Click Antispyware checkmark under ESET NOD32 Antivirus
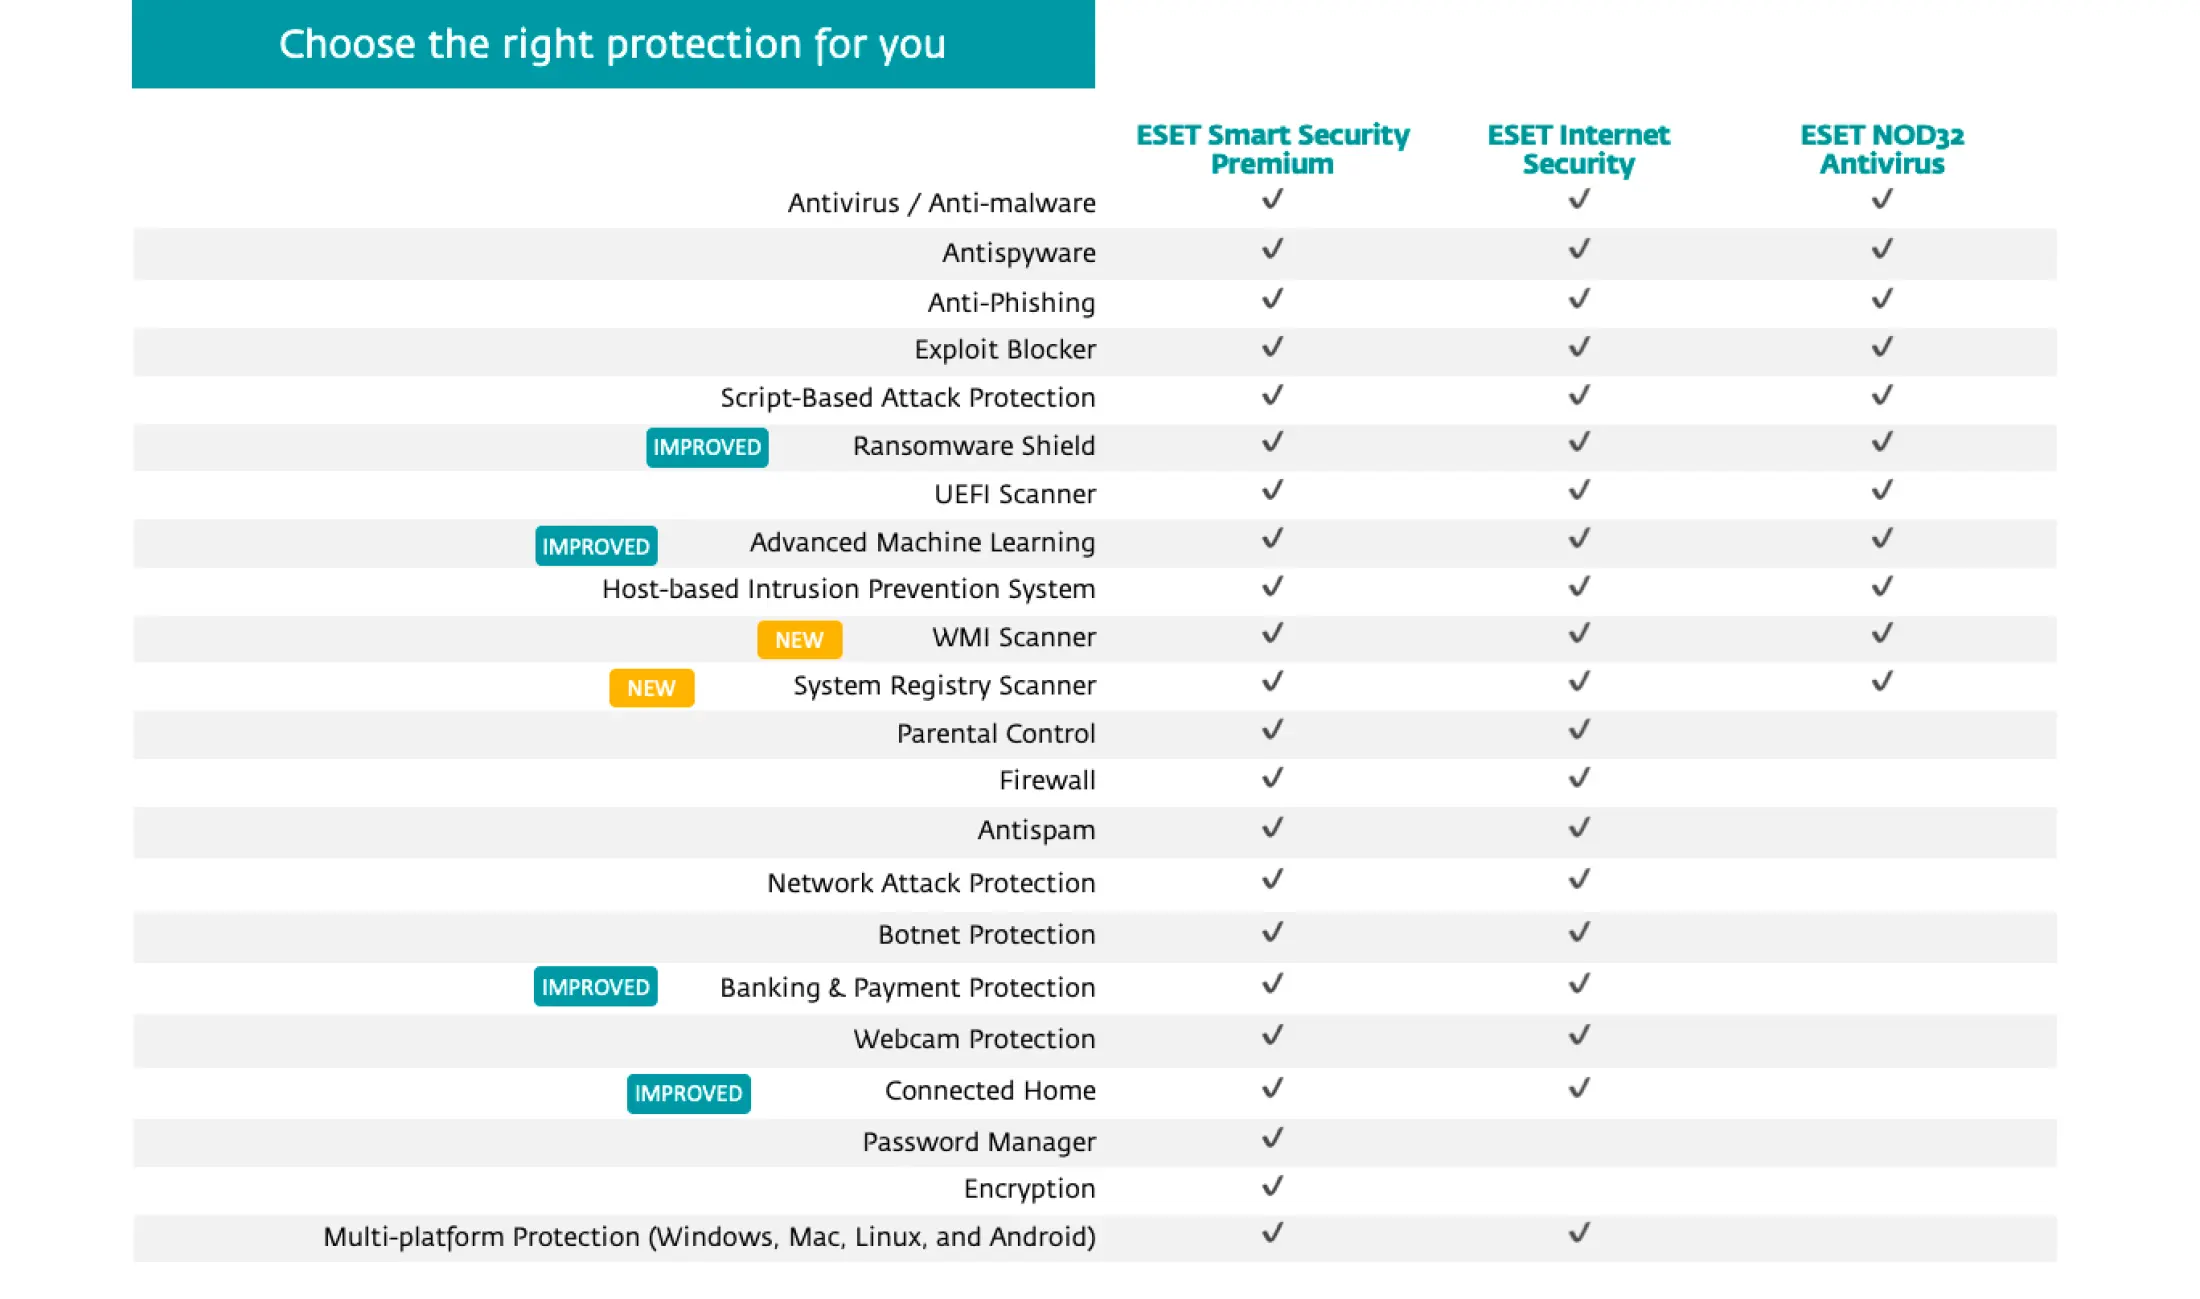Image resolution: width=2200 pixels, height=1299 pixels. [x=1882, y=248]
